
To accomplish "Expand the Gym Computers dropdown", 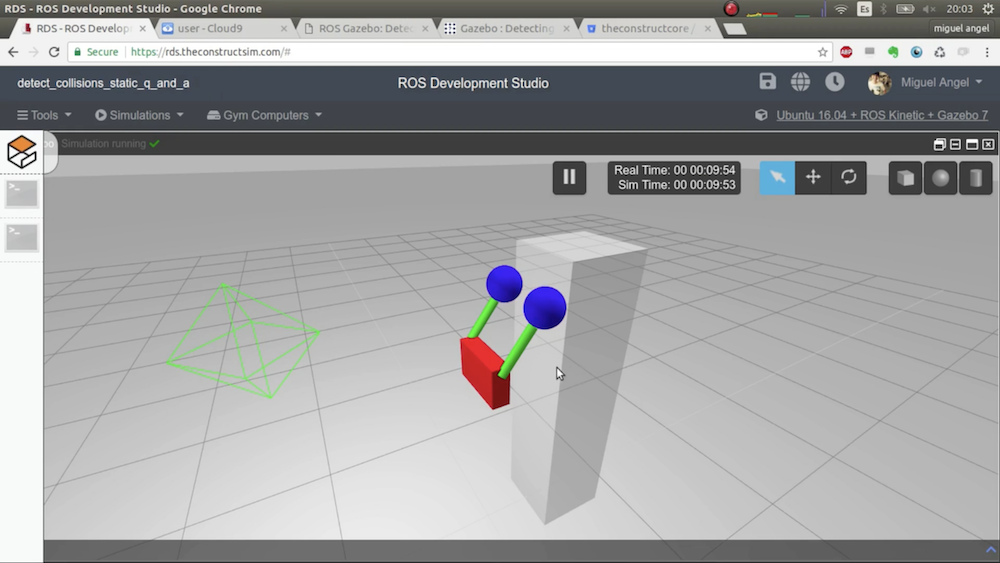I will click(x=265, y=115).
